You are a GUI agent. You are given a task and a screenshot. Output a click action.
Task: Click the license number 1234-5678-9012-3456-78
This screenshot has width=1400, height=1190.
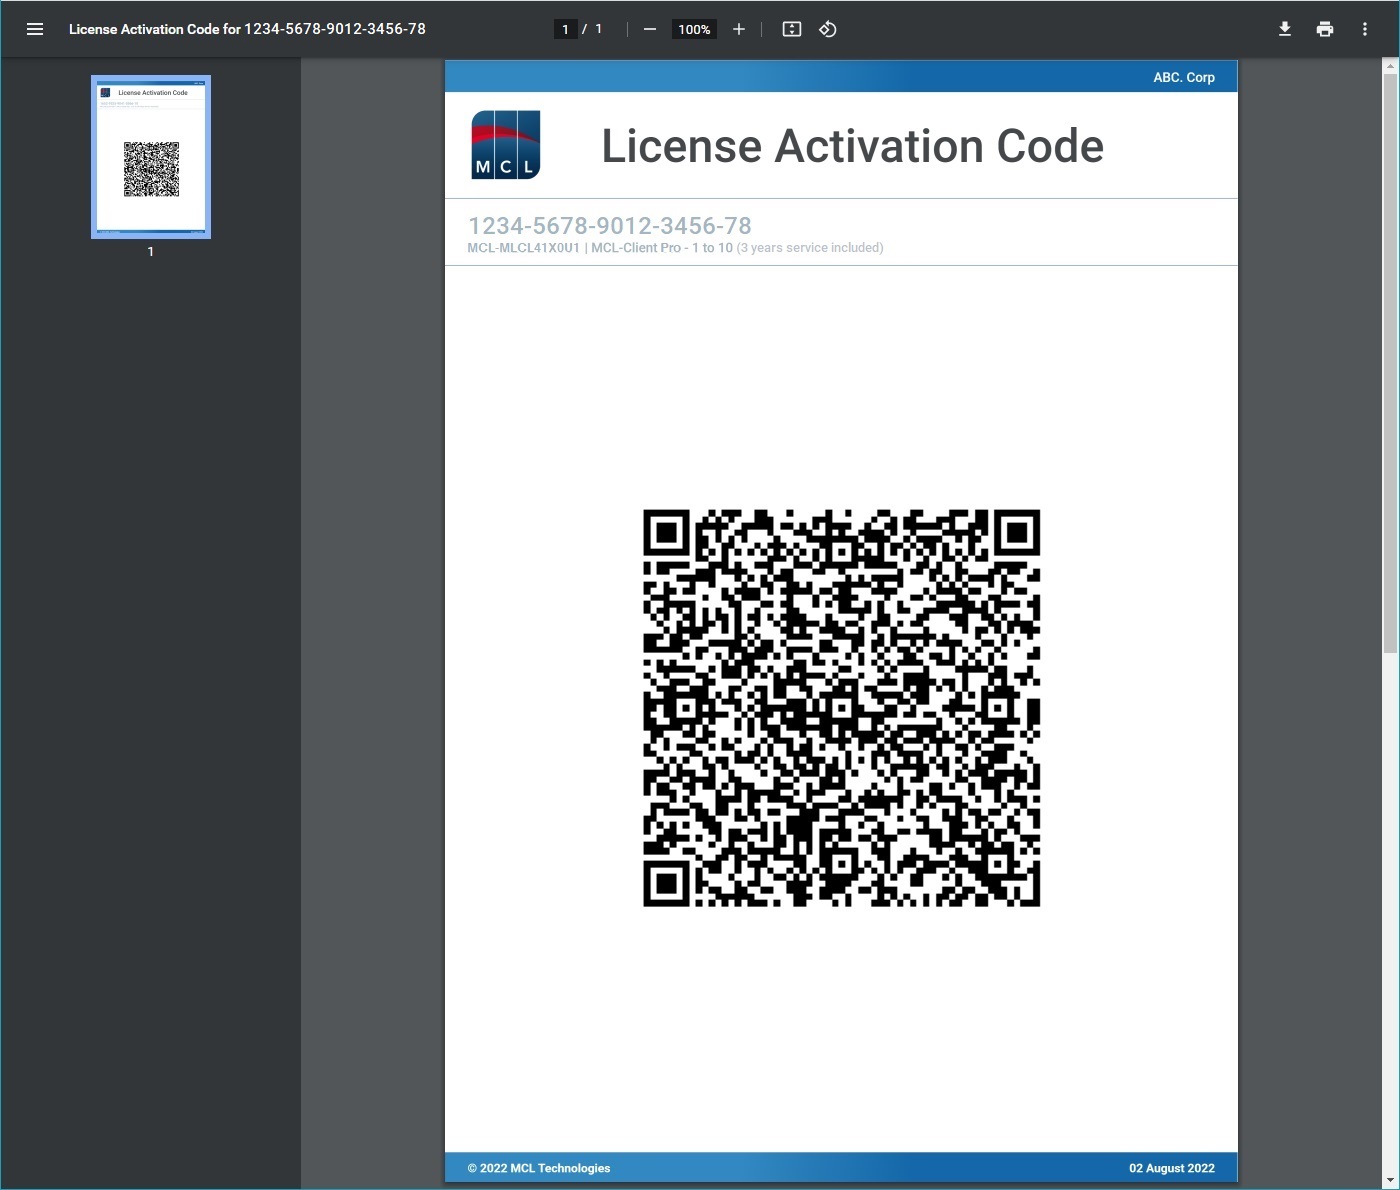coord(610,226)
